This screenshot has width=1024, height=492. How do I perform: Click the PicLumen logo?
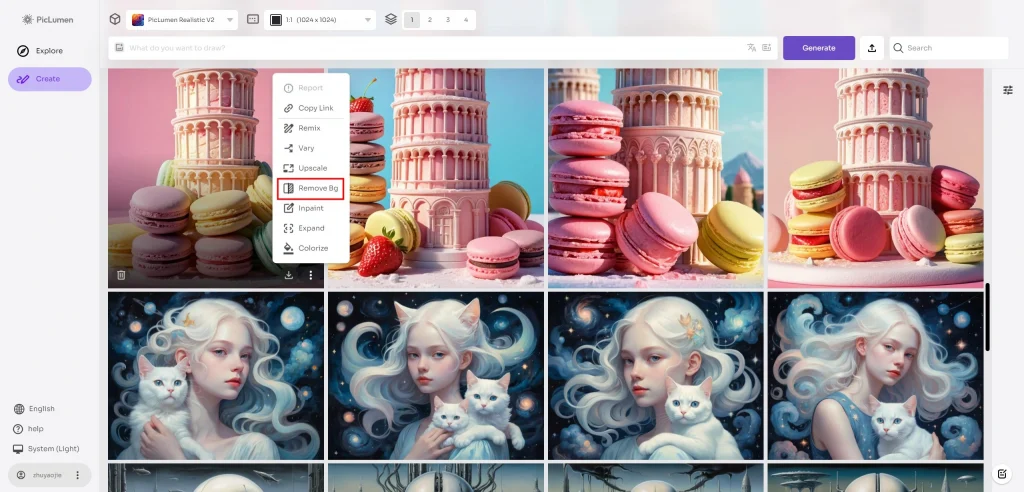pos(47,20)
